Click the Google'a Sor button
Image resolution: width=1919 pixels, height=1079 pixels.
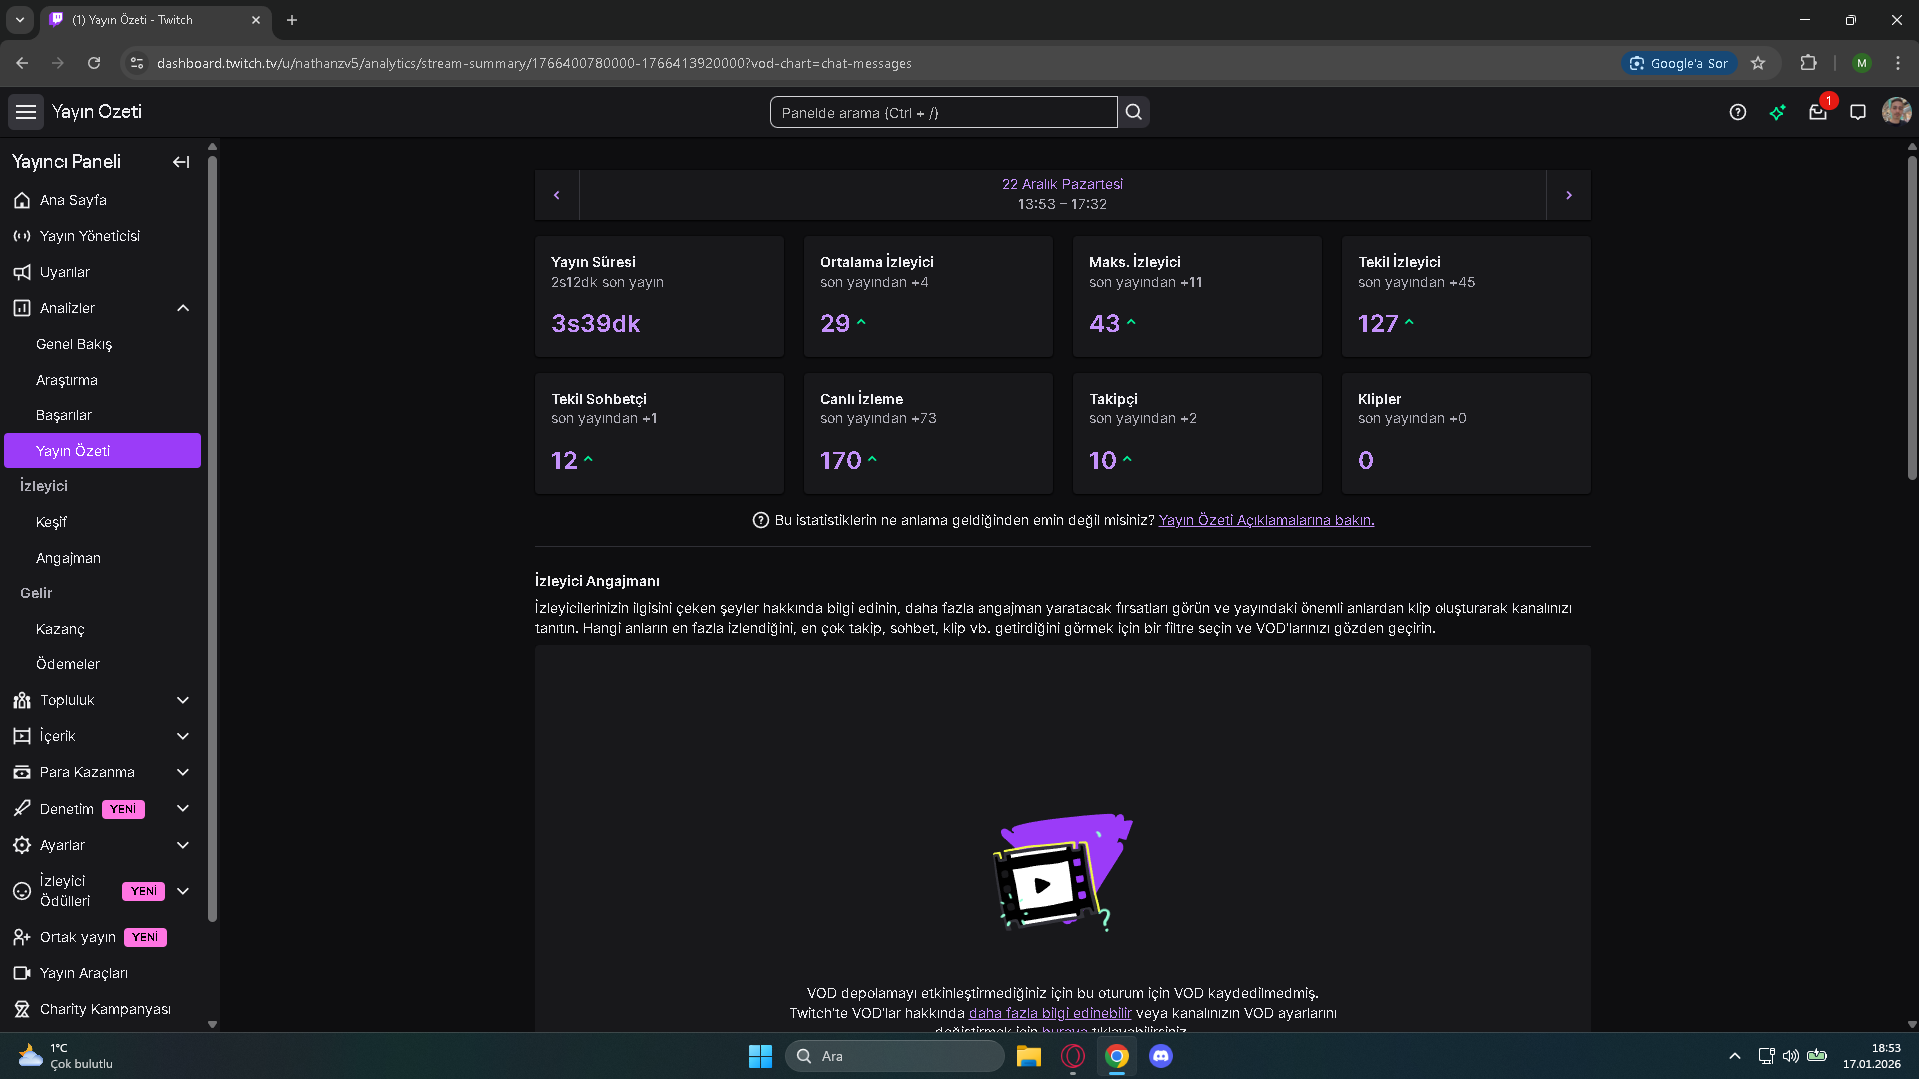pos(1679,63)
